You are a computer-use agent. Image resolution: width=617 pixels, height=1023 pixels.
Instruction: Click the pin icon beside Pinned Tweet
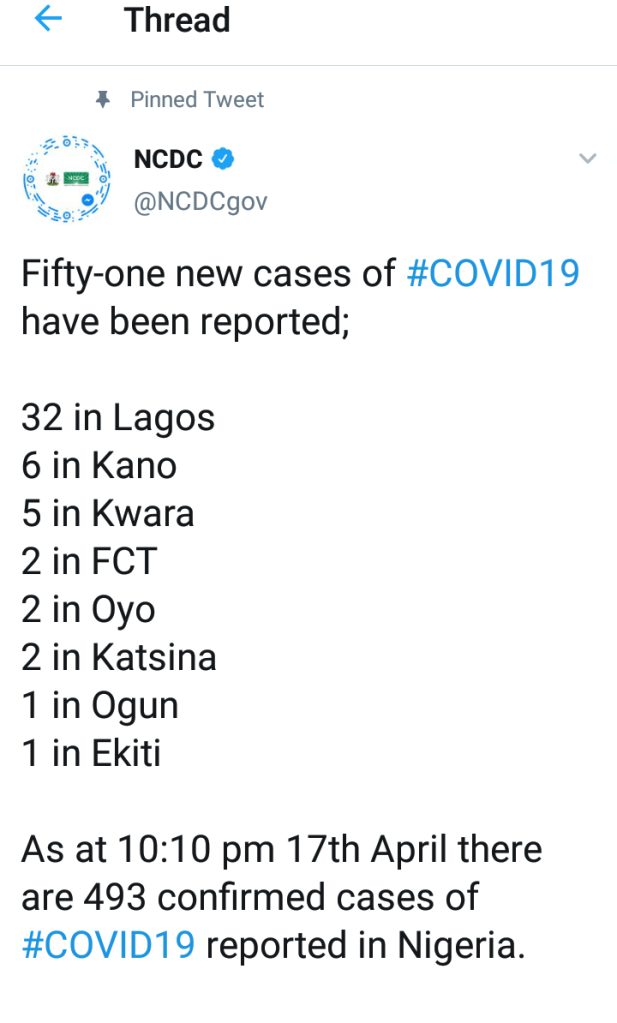tap(102, 100)
